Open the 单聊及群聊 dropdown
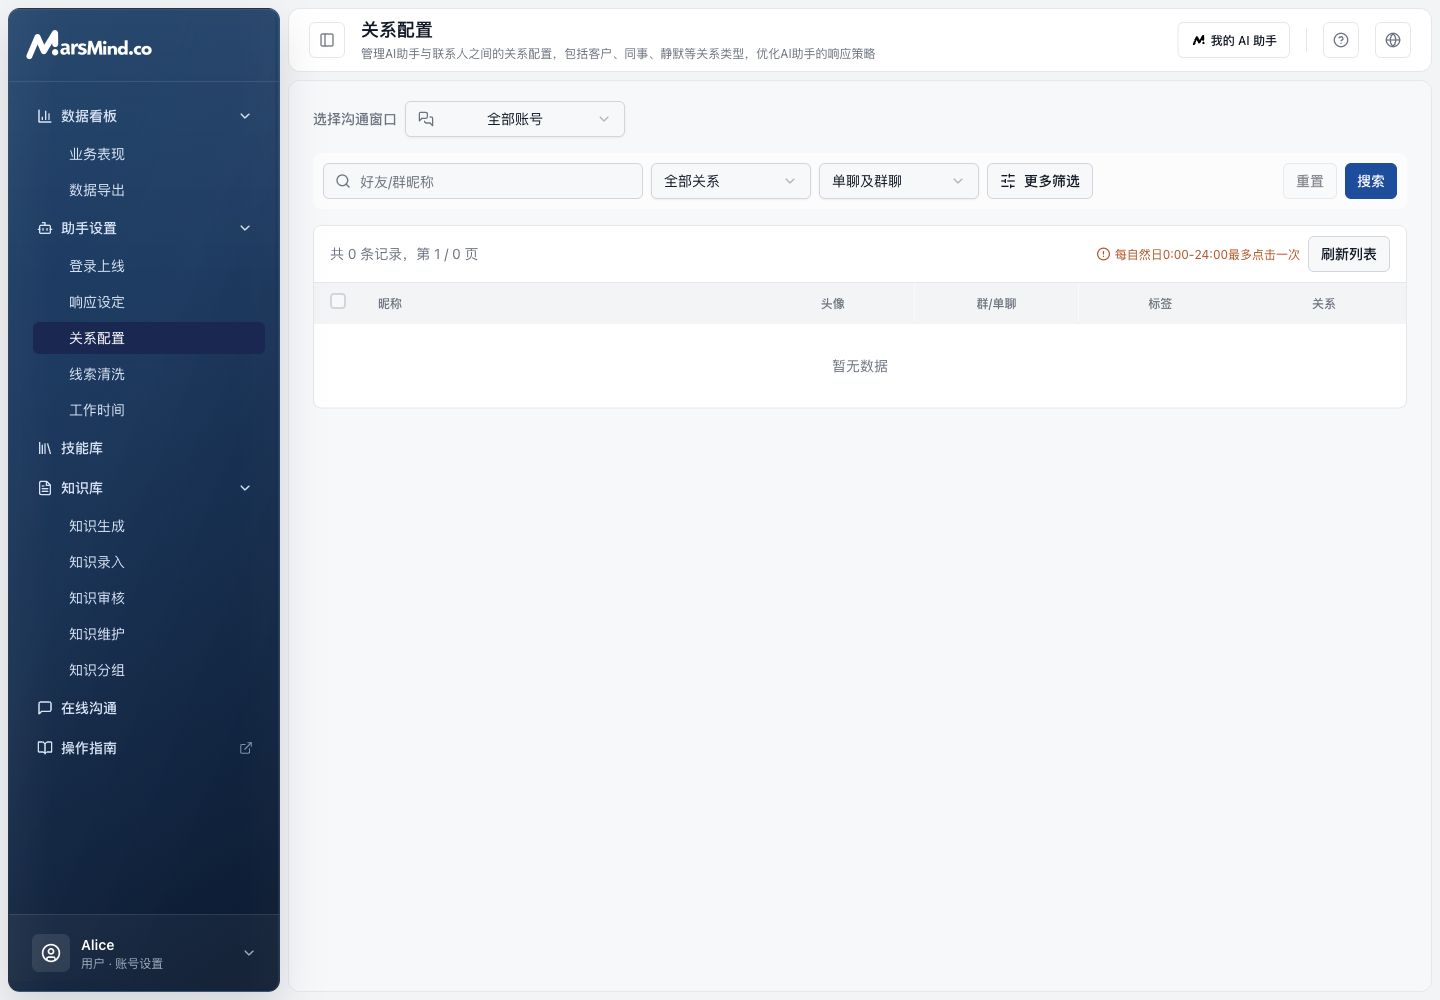Screen dimensions: 1440x1000 pyautogui.click(x=899, y=181)
